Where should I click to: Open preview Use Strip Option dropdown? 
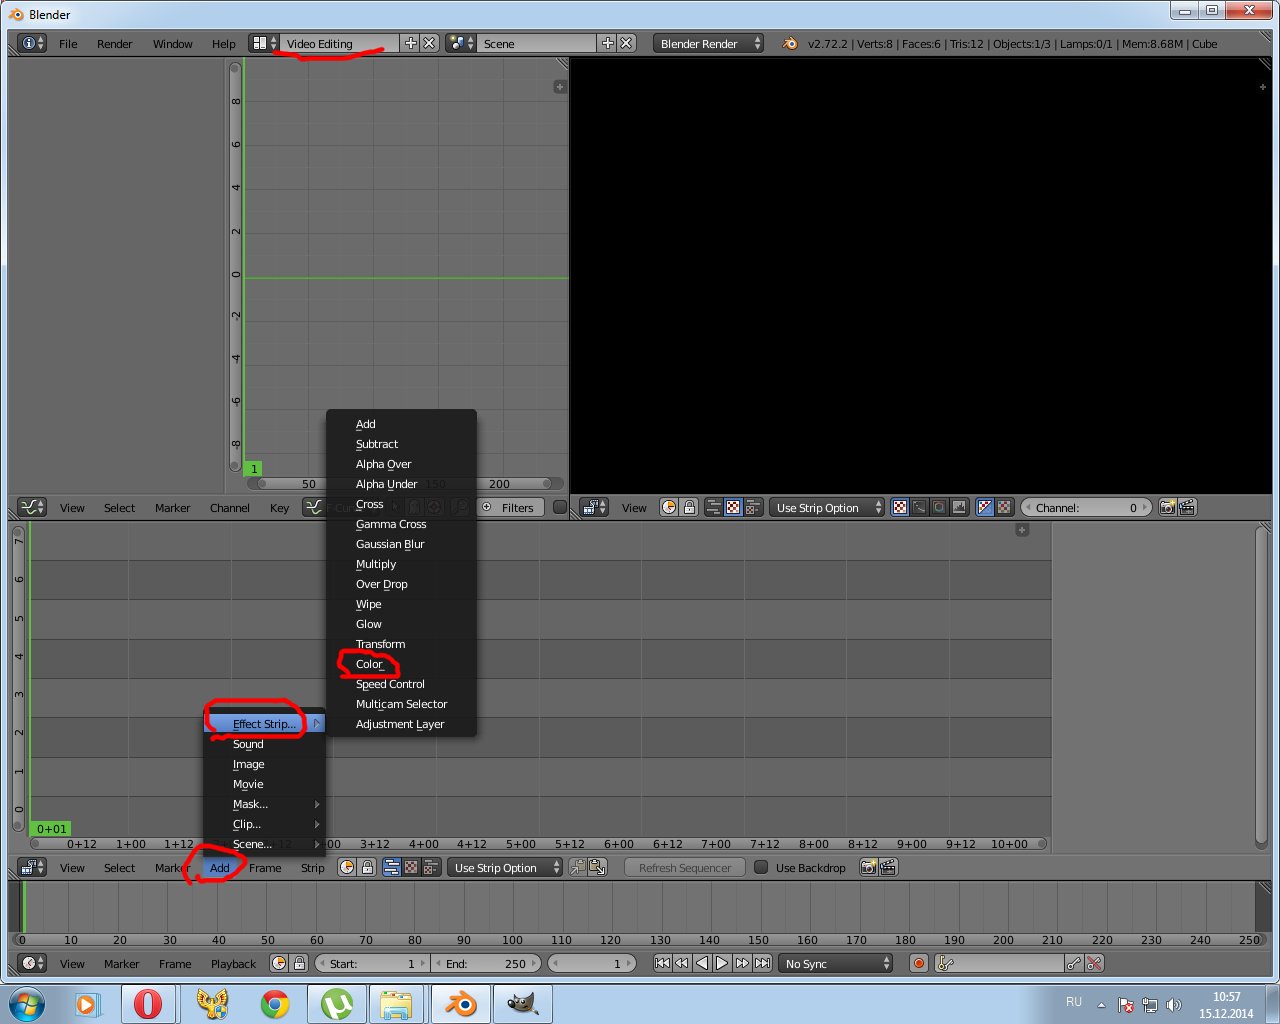pyautogui.click(x=827, y=507)
